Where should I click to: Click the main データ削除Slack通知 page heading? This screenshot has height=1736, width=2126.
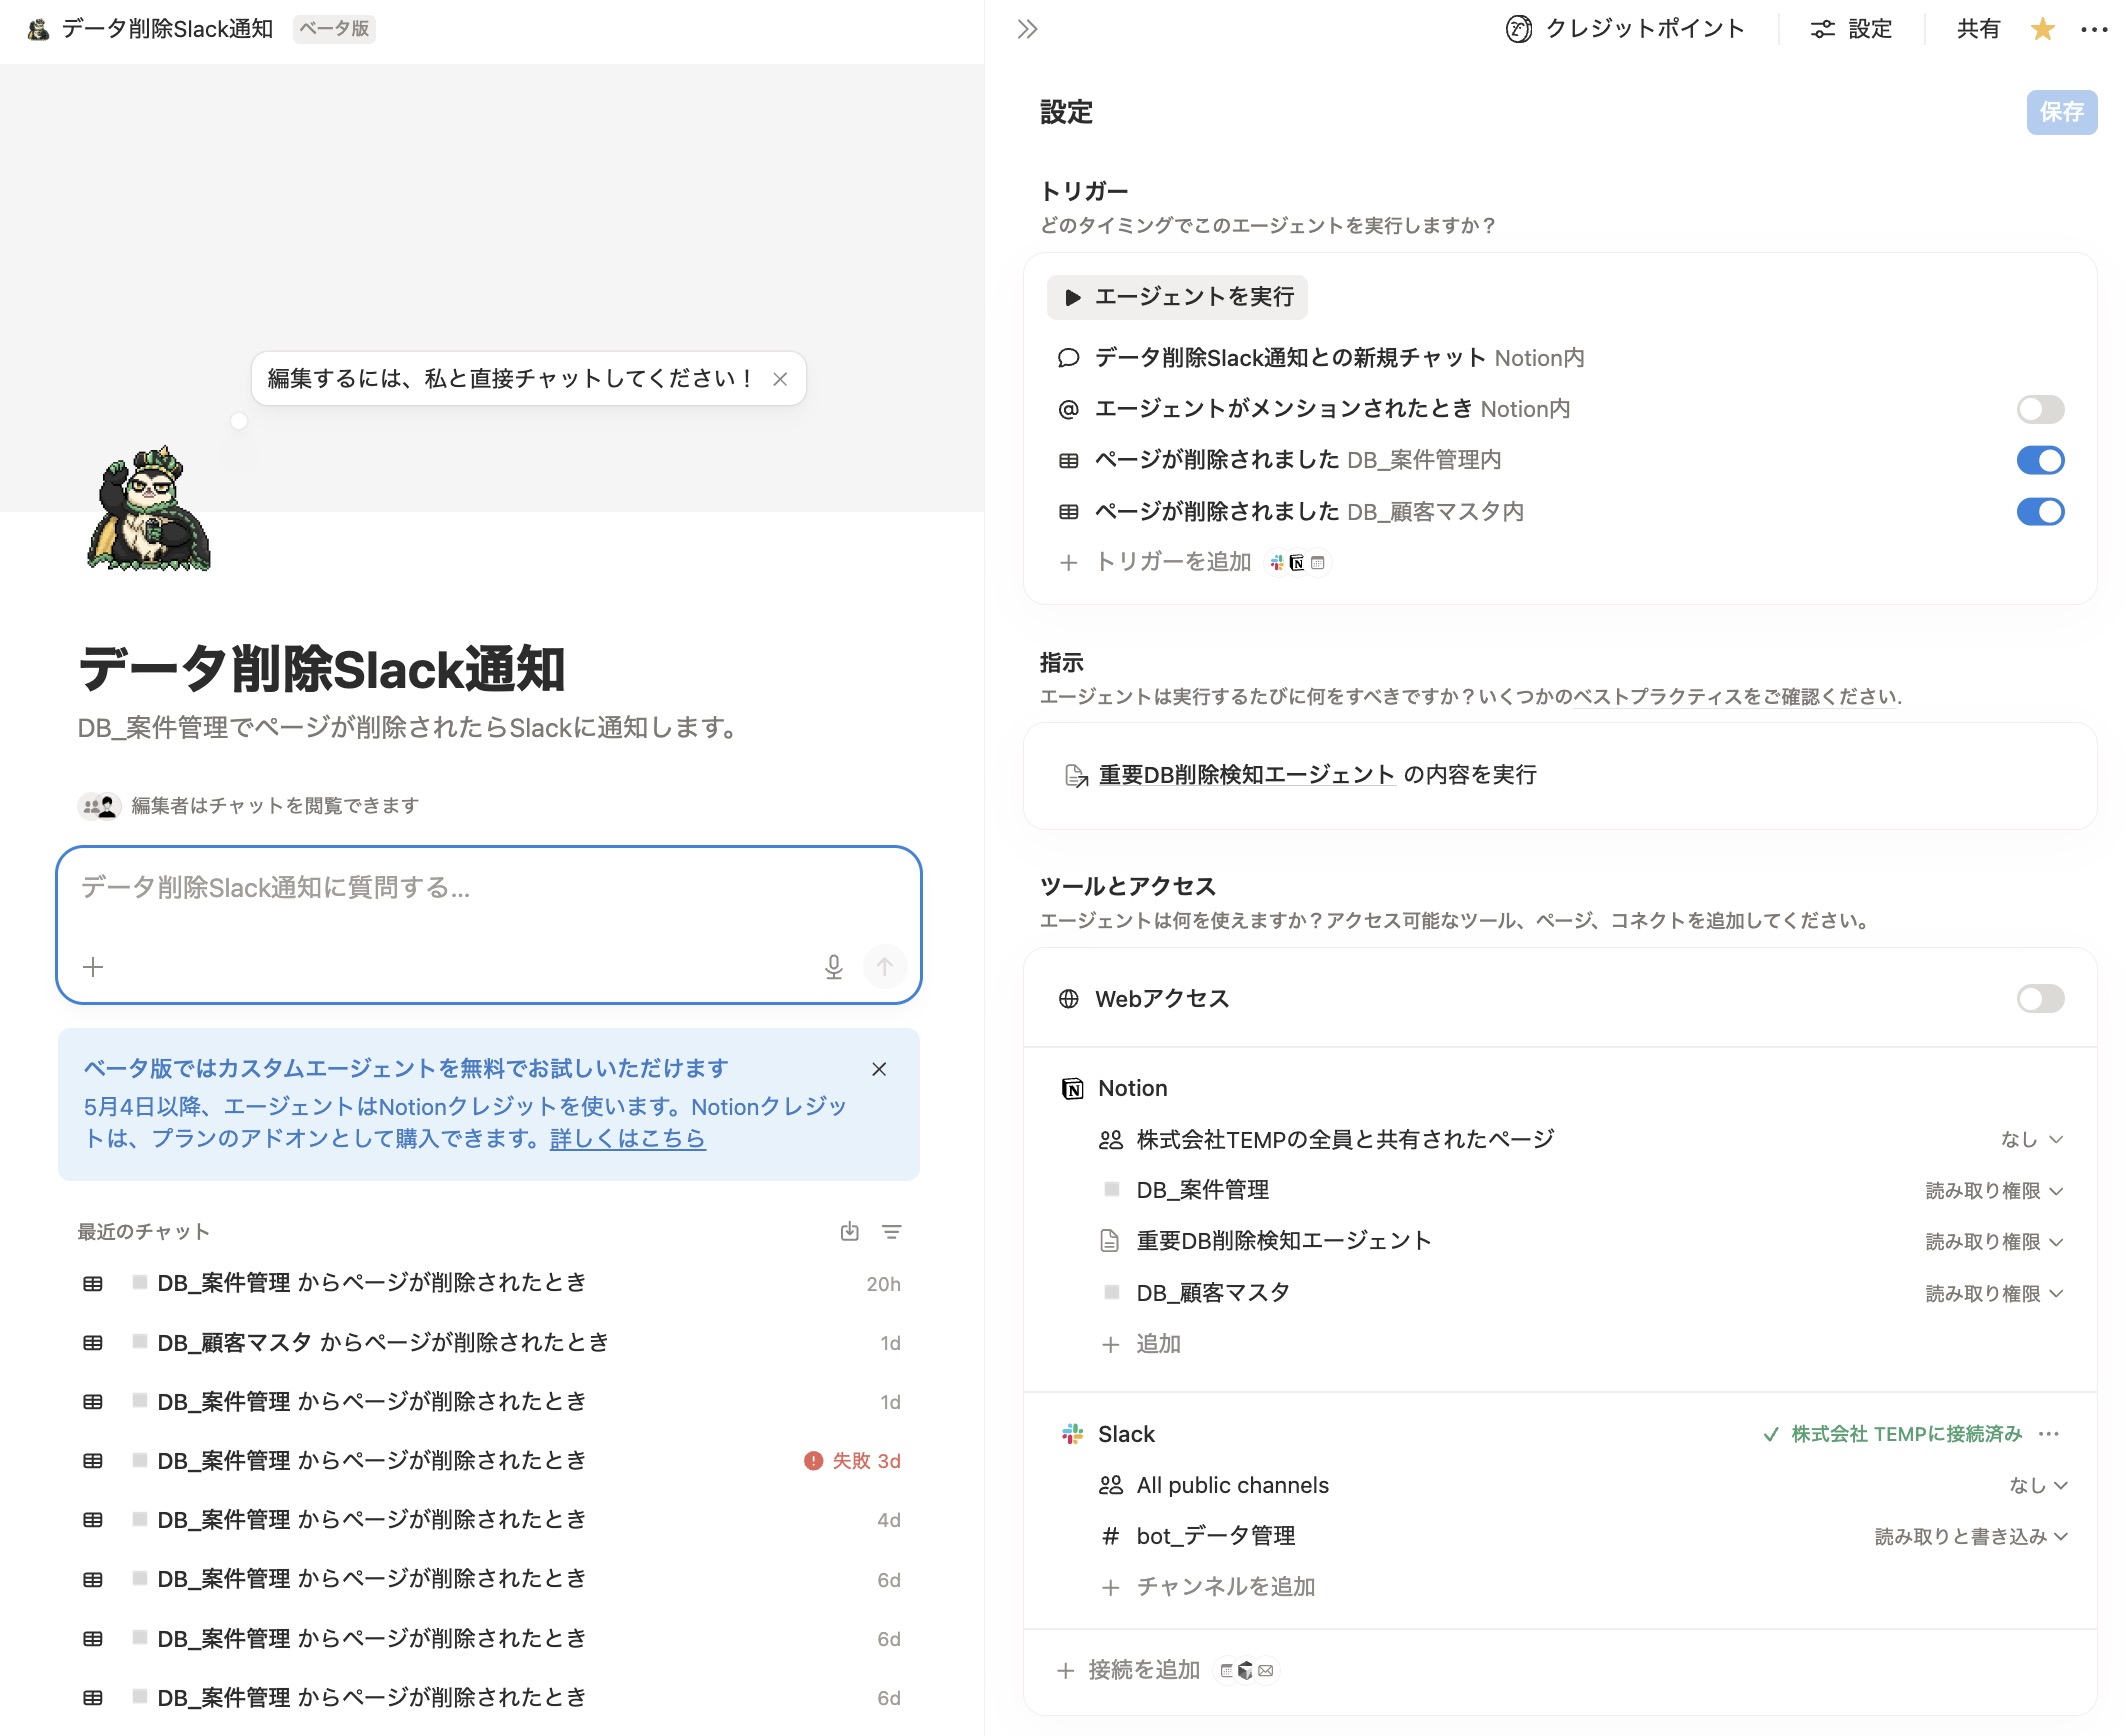322,669
